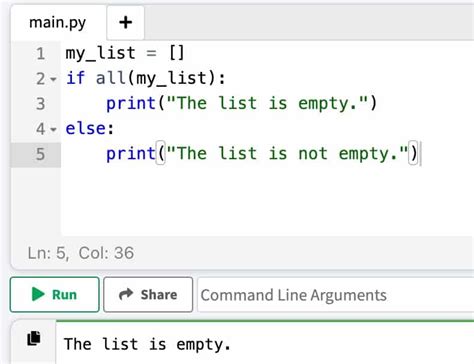This screenshot has height=364, width=474.
Task: Click the plus icon to add new file
Action: (x=125, y=23)
